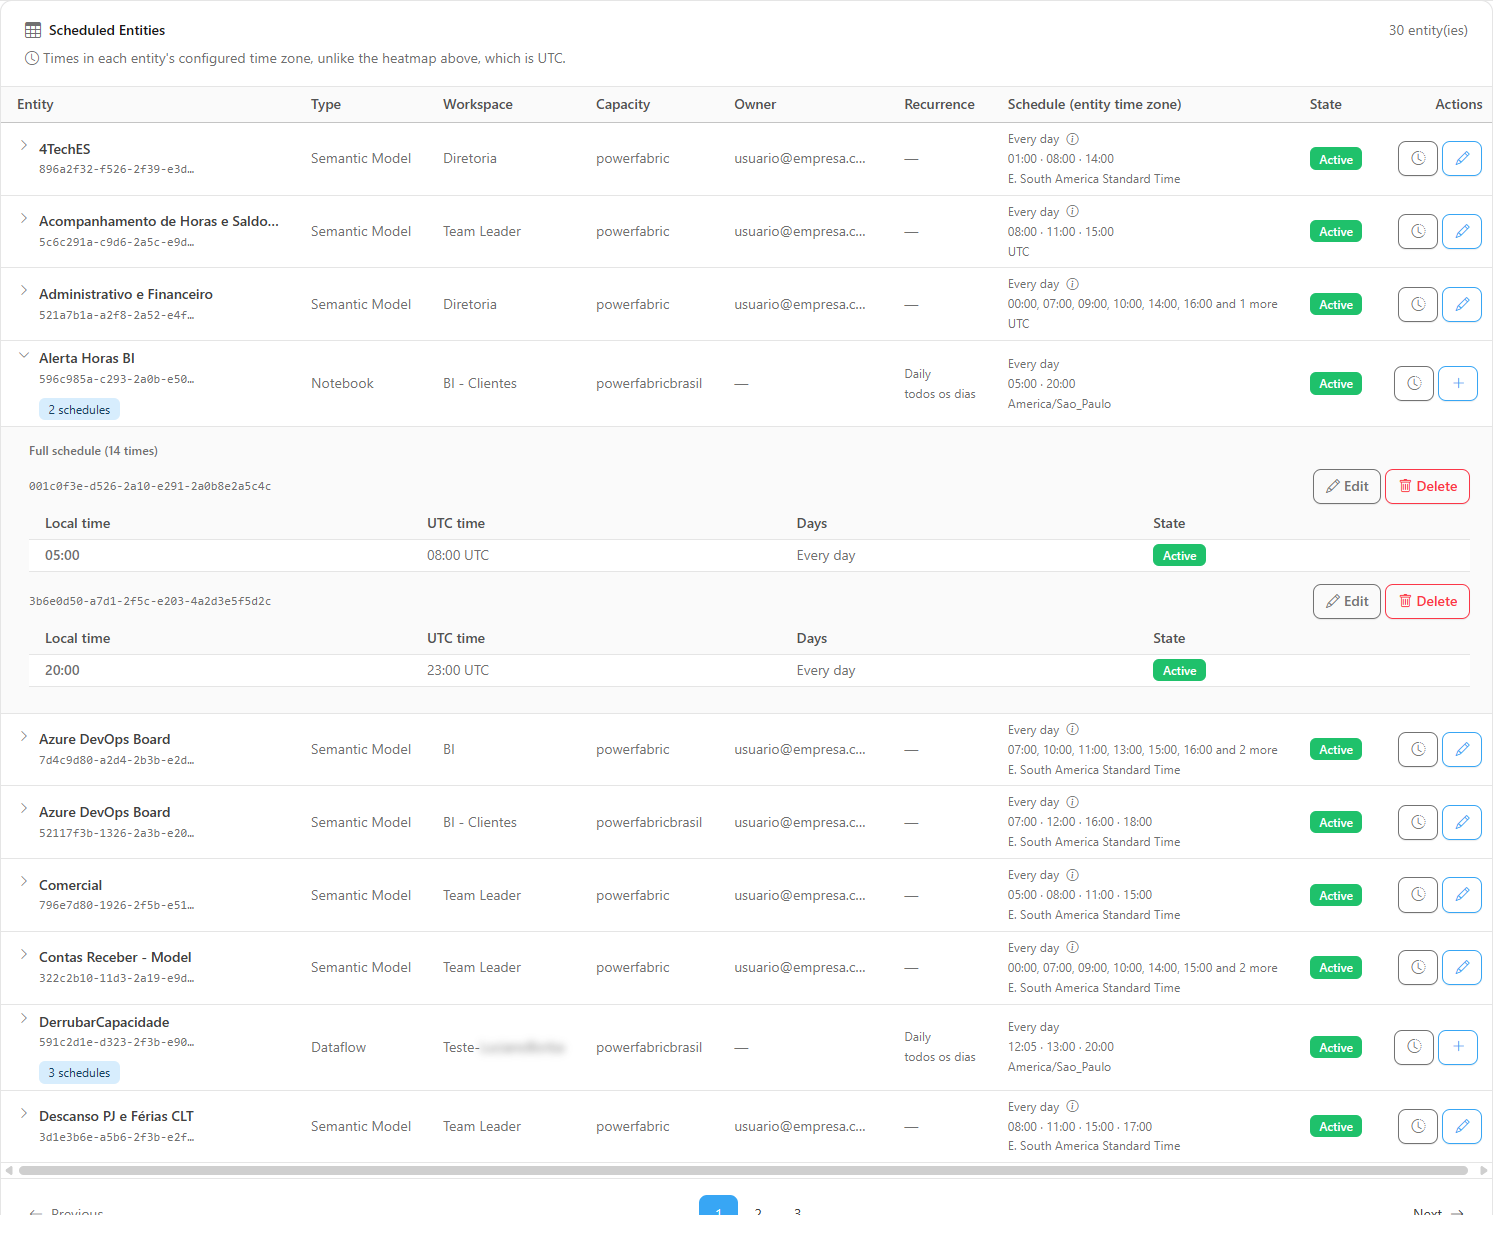
Task: Open schedule history clock for 4TechES
Action: pos(1417,159)
